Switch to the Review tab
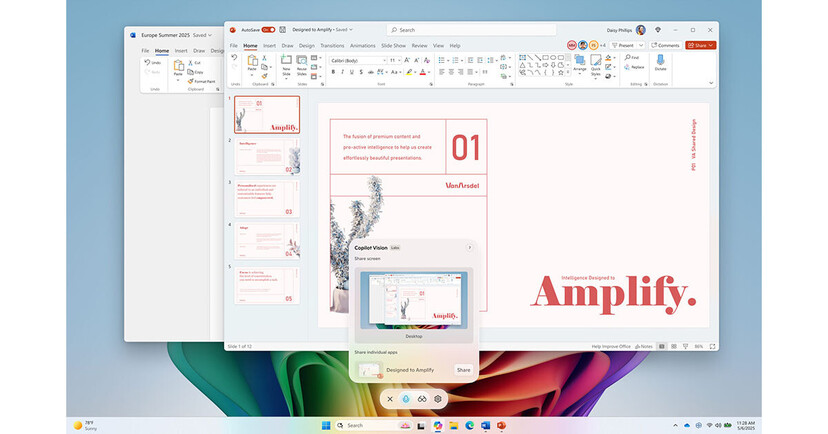Viewport: 828px width, 434px height. [419, 46]
